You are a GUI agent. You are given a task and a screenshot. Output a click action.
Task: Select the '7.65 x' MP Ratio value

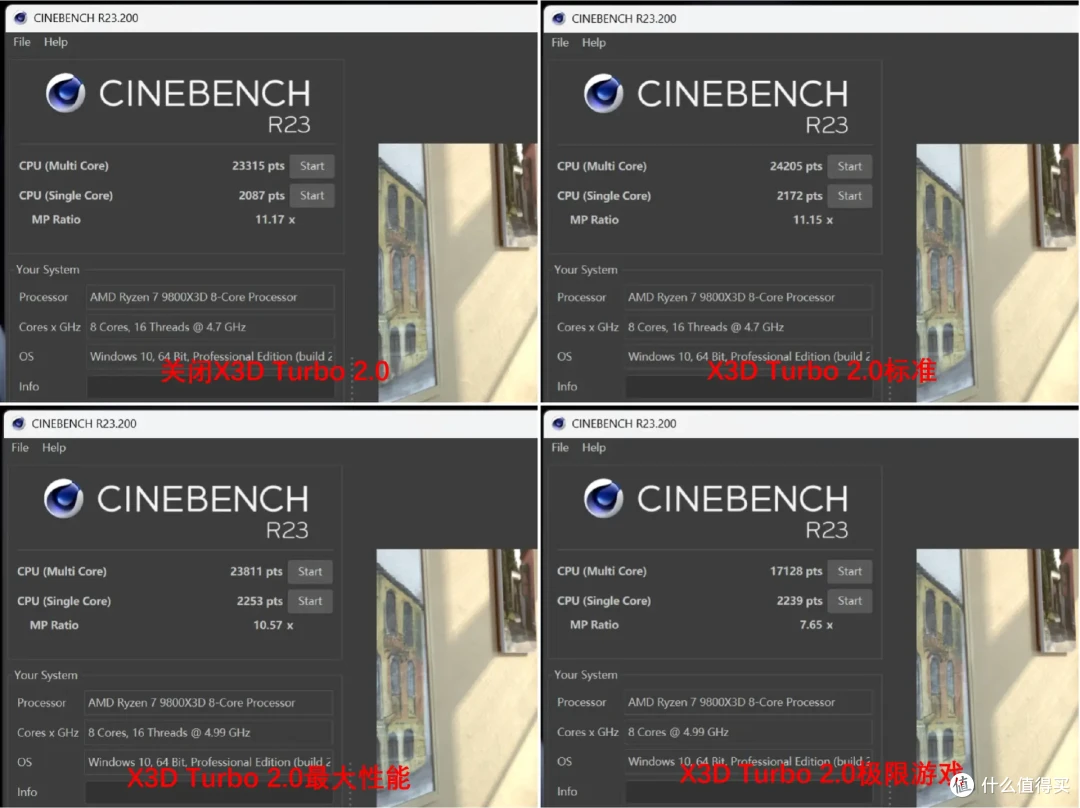[x=816, y=625]
